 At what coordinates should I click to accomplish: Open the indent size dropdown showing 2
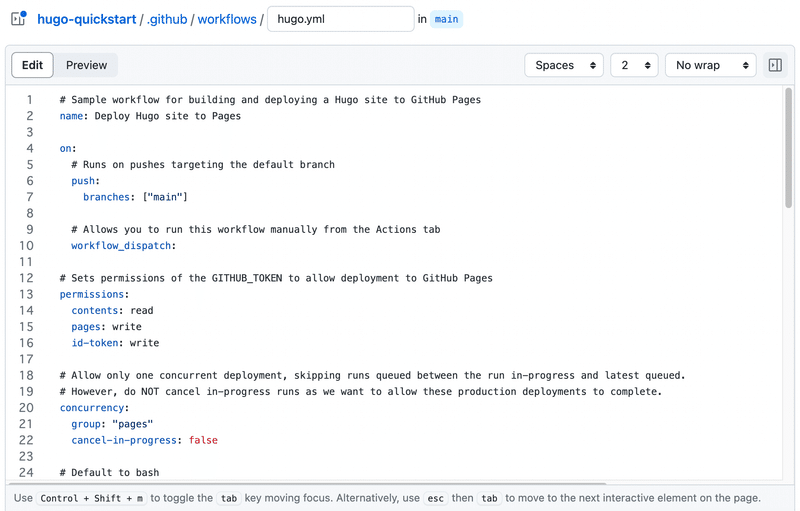click(x=634, y=65)
